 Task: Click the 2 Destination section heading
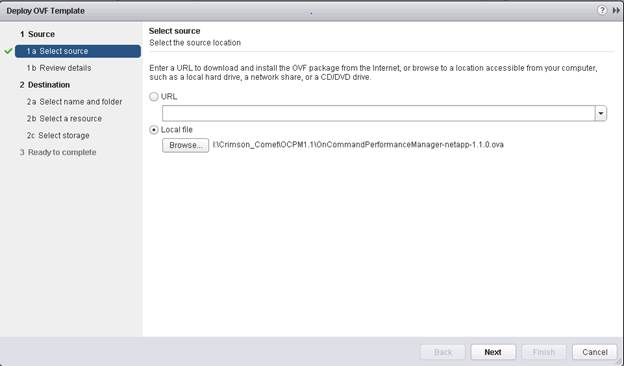(45, 85)
